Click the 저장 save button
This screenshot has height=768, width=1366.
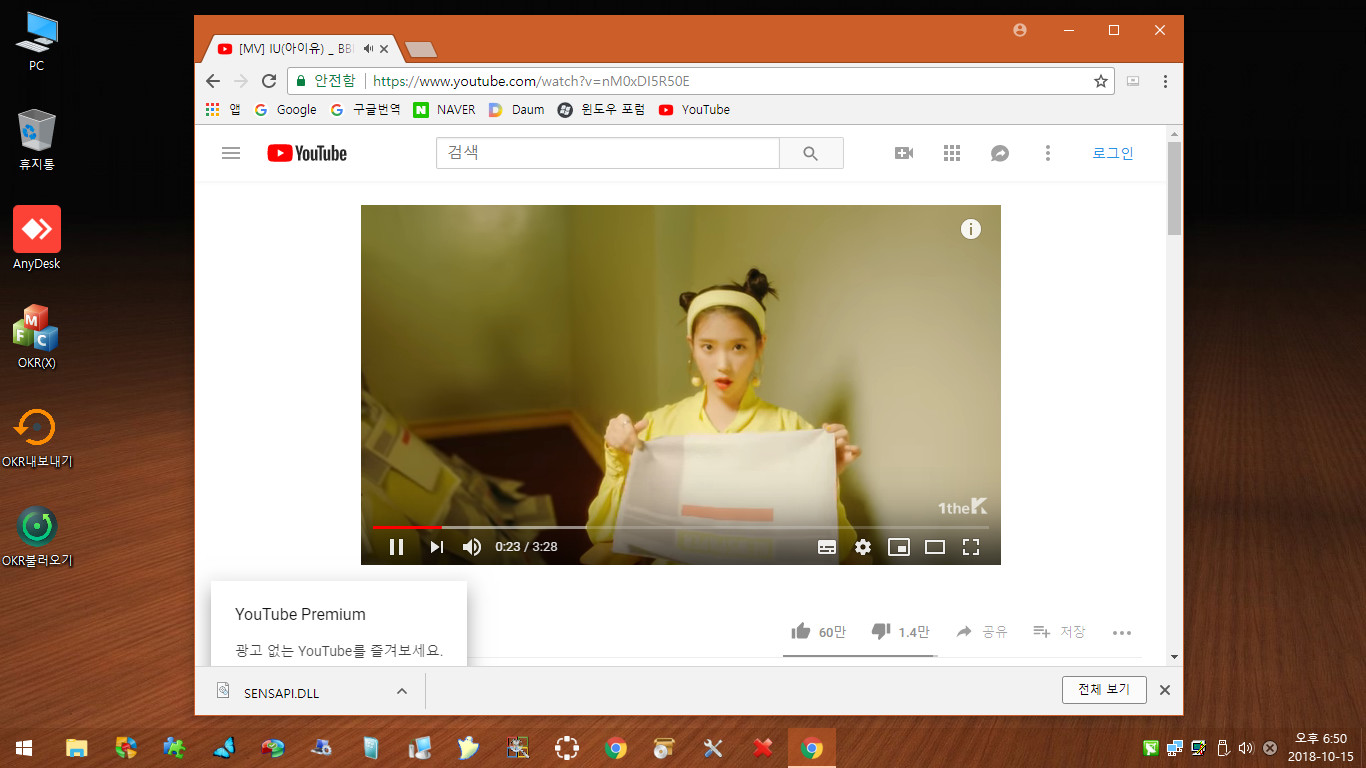[1059, 632]
